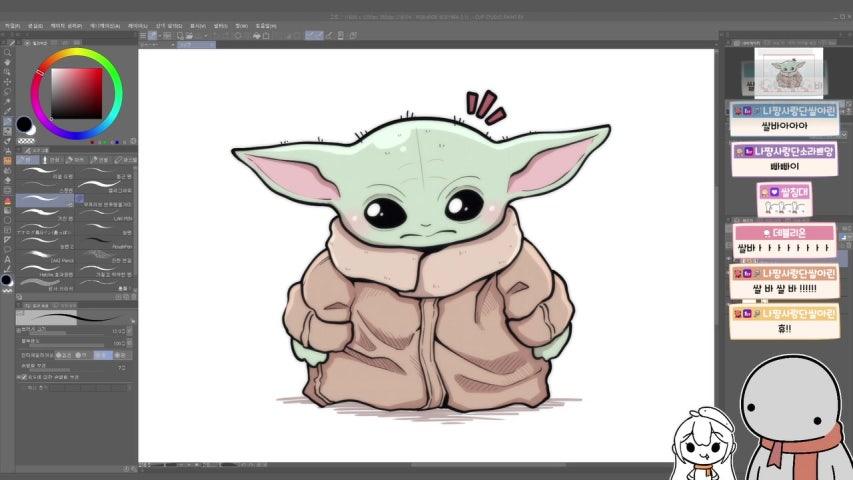Switch to the highlighted canvas tab
The width and height of the screenshot is (853, 480).
196,45
